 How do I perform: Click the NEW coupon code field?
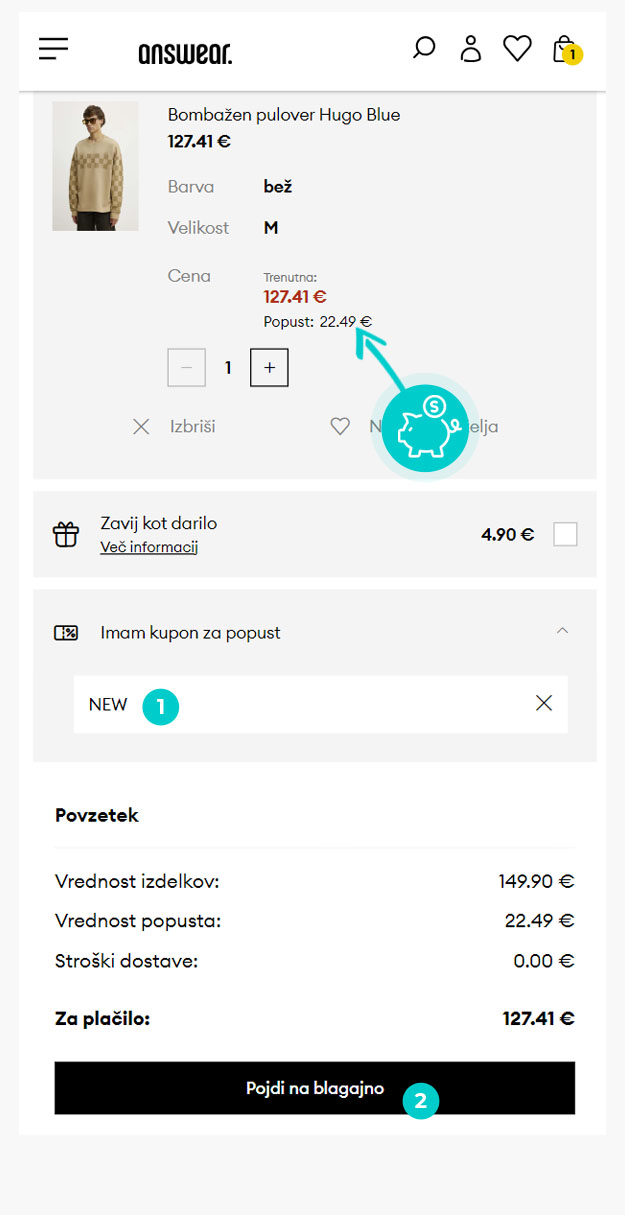coord(321,704)
